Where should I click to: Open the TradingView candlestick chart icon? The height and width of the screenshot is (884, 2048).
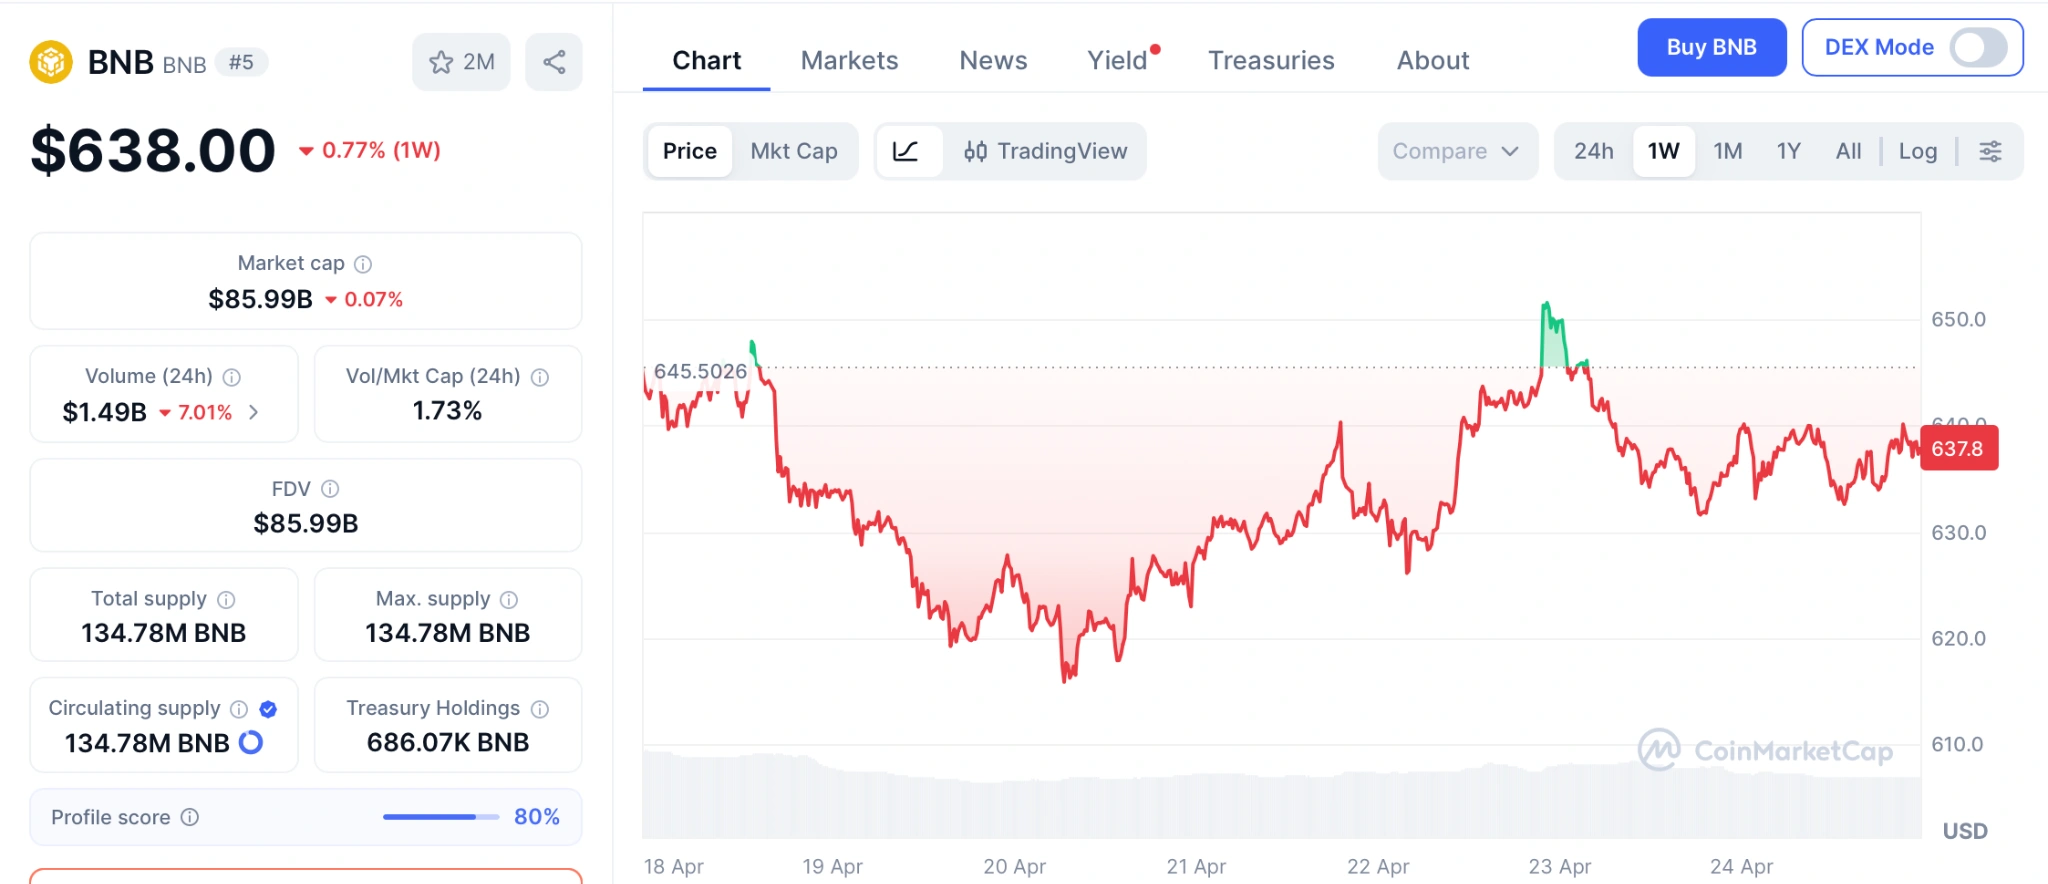click(978, 151)
